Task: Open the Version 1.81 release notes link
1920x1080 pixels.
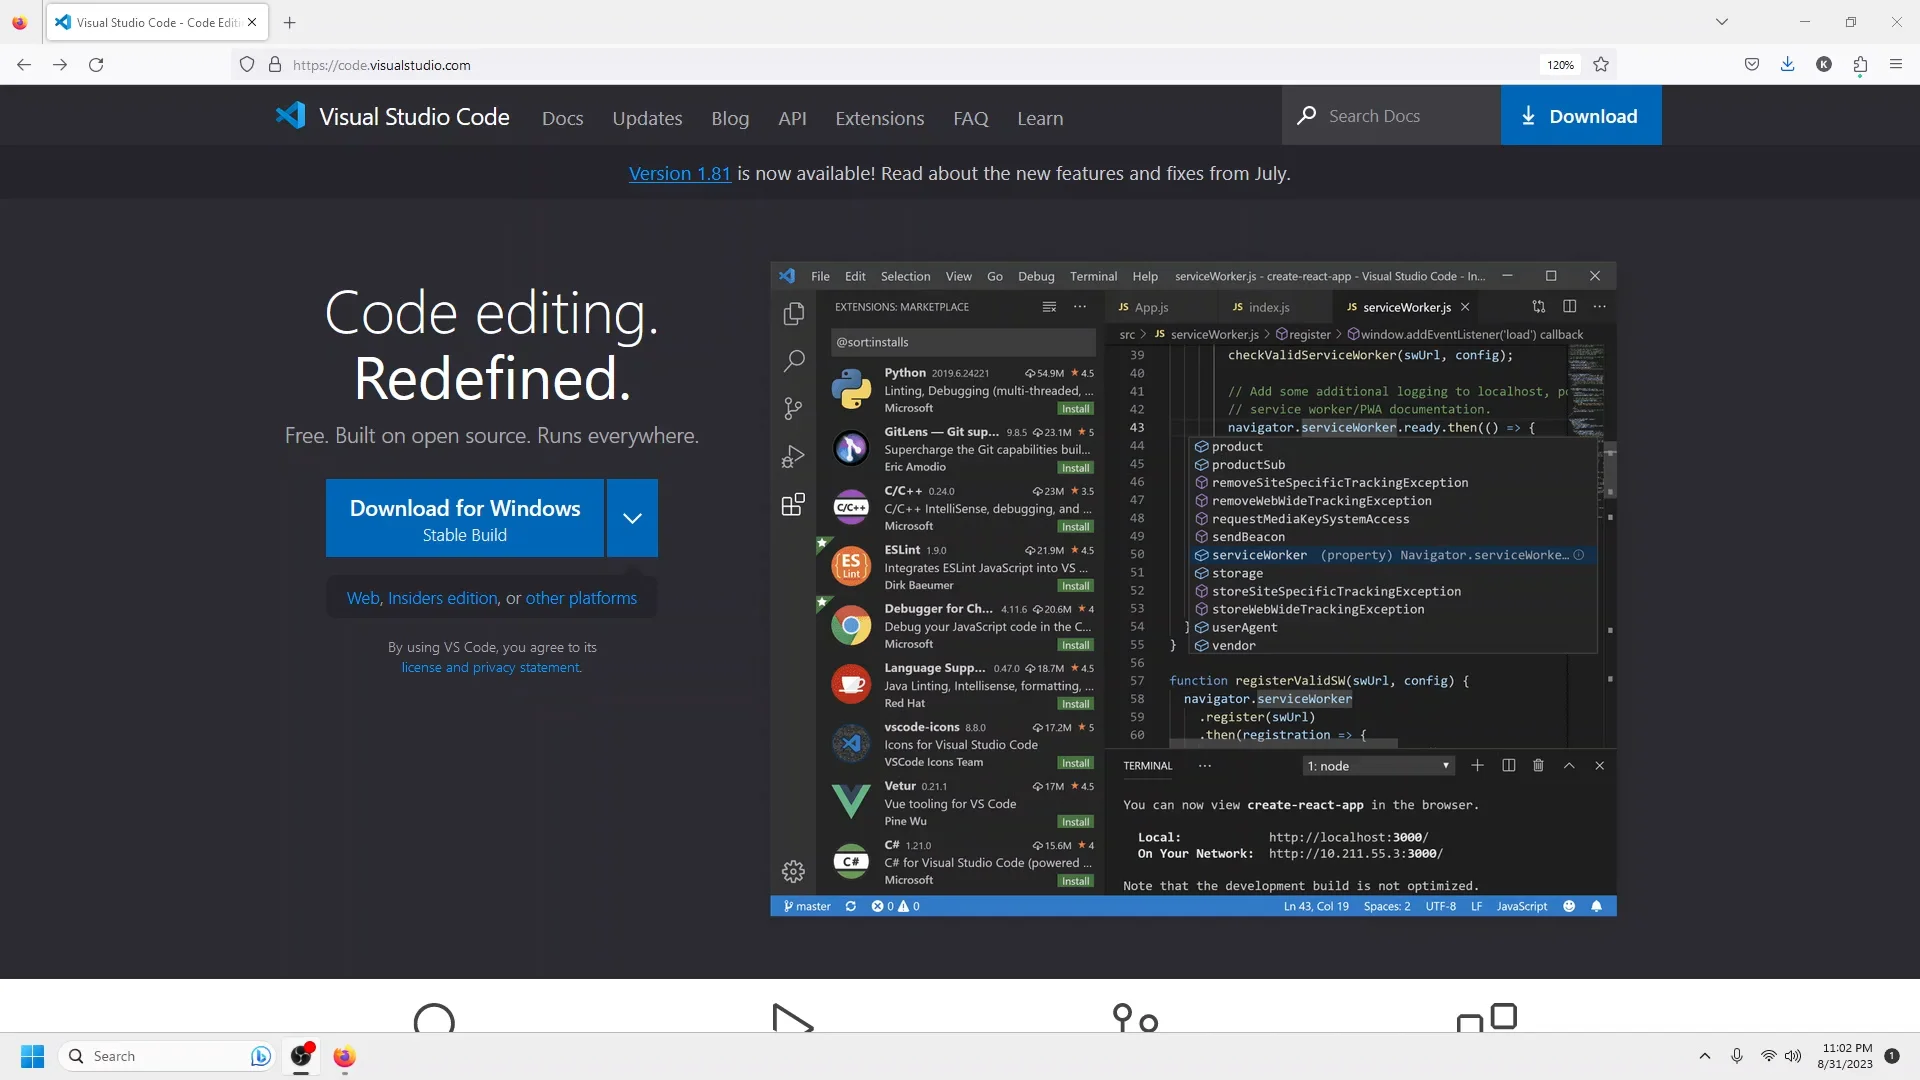Action: click(679, 173)
